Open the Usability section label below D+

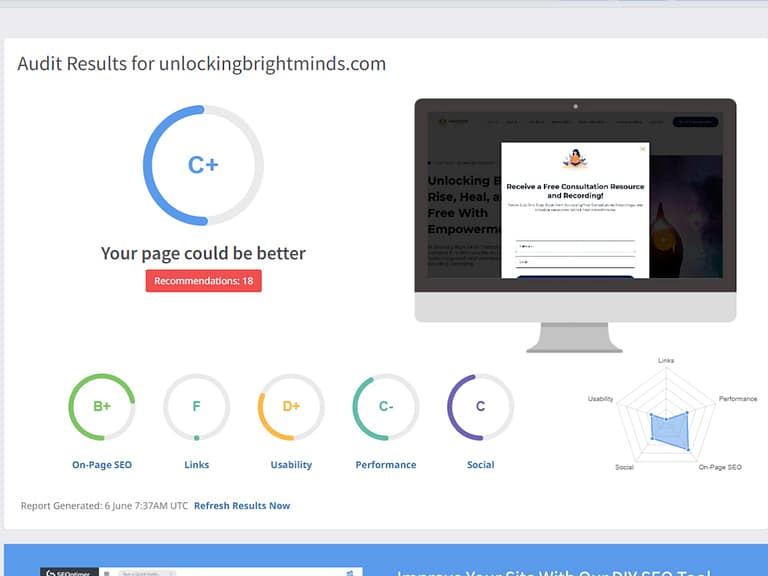click(x=291, y=465)
